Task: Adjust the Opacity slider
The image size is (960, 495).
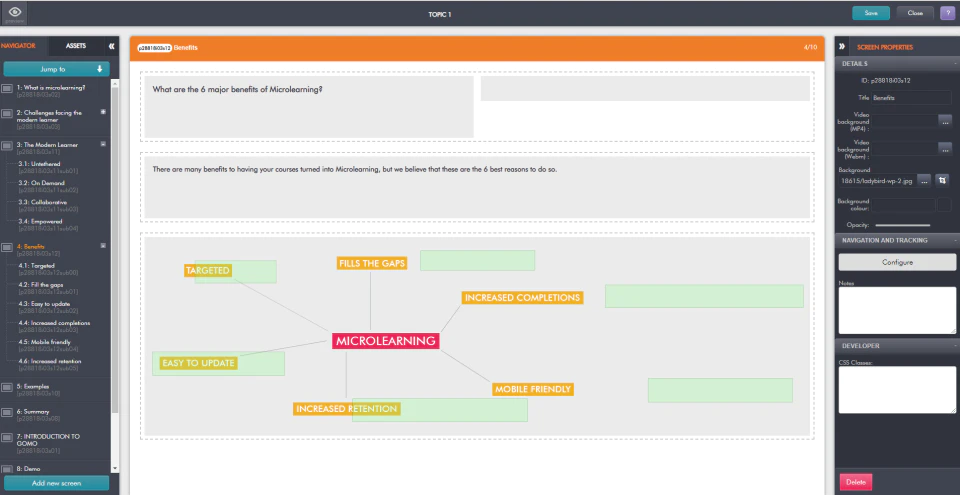Action: click(902, 225)
